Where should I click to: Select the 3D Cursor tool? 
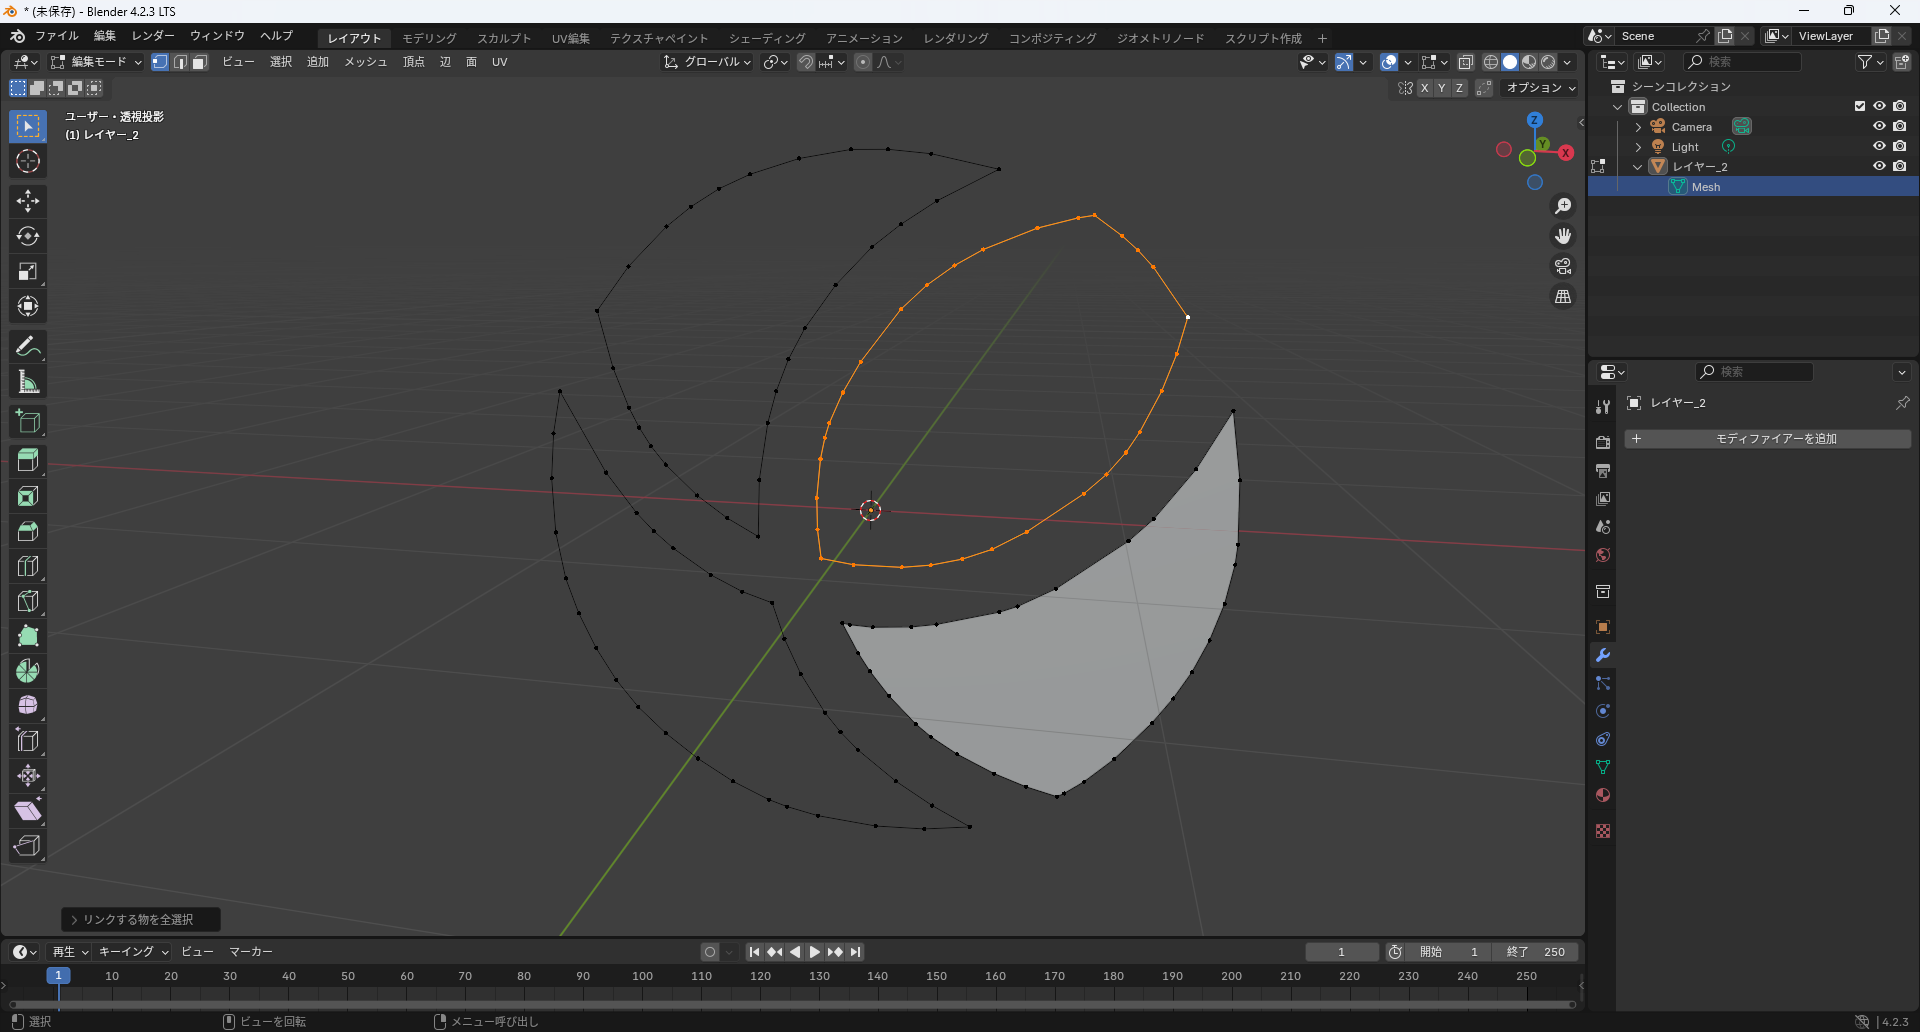coord(28,161)
